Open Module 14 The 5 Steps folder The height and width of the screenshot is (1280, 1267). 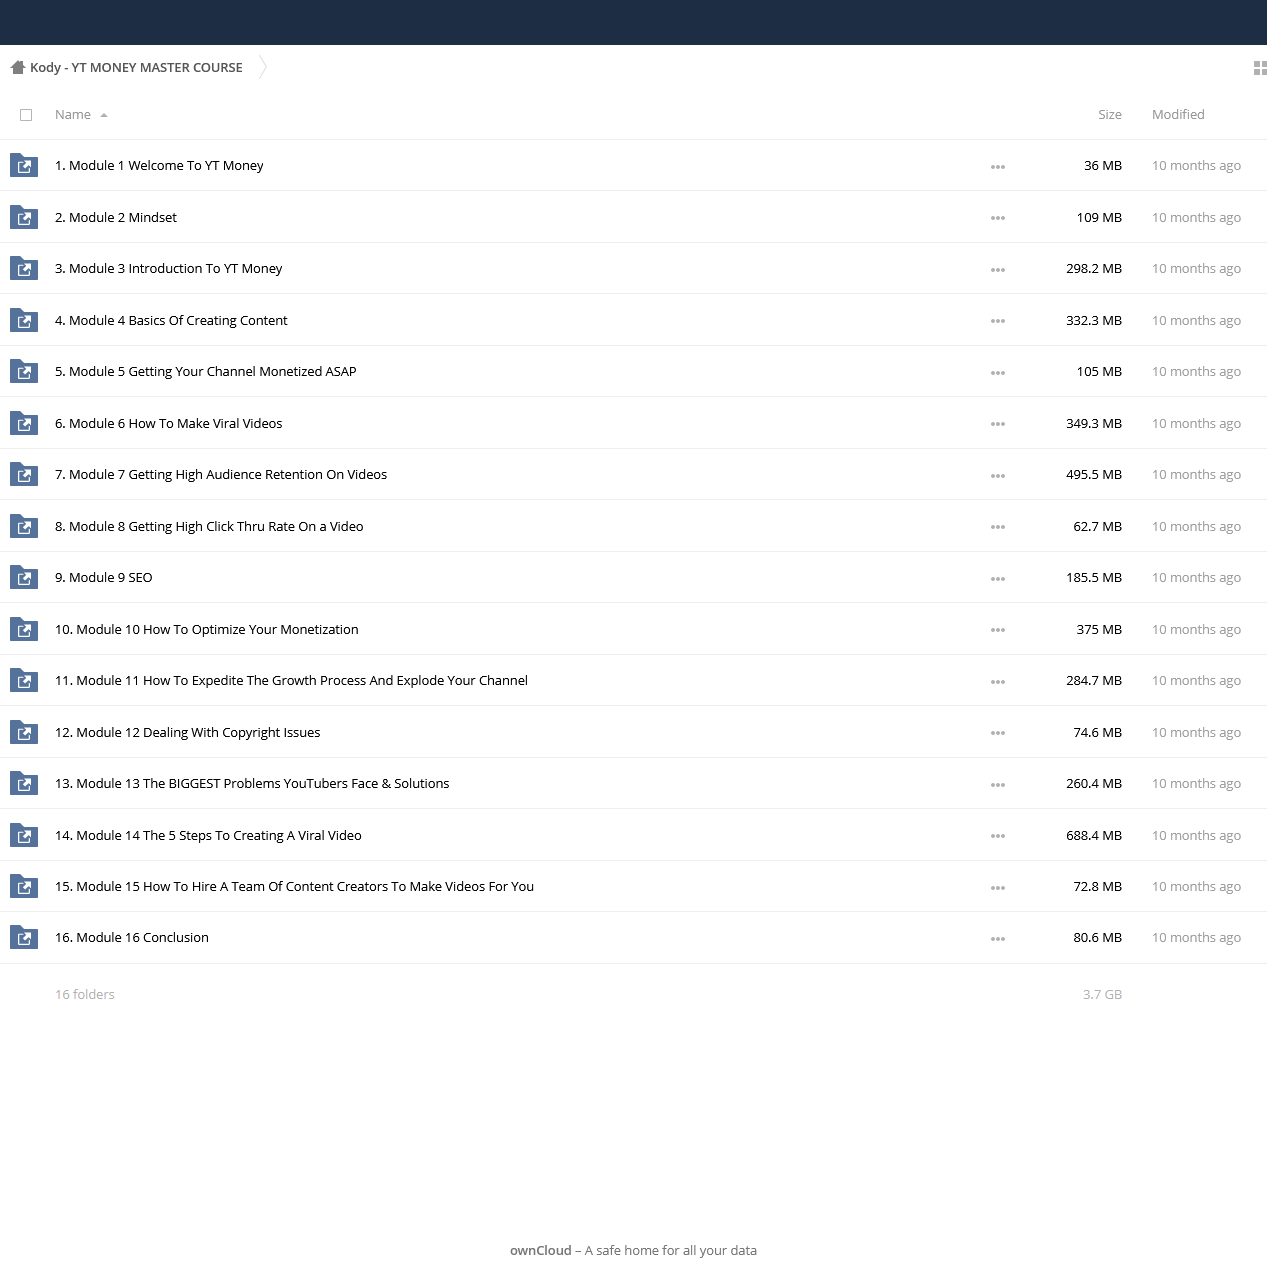208,835
